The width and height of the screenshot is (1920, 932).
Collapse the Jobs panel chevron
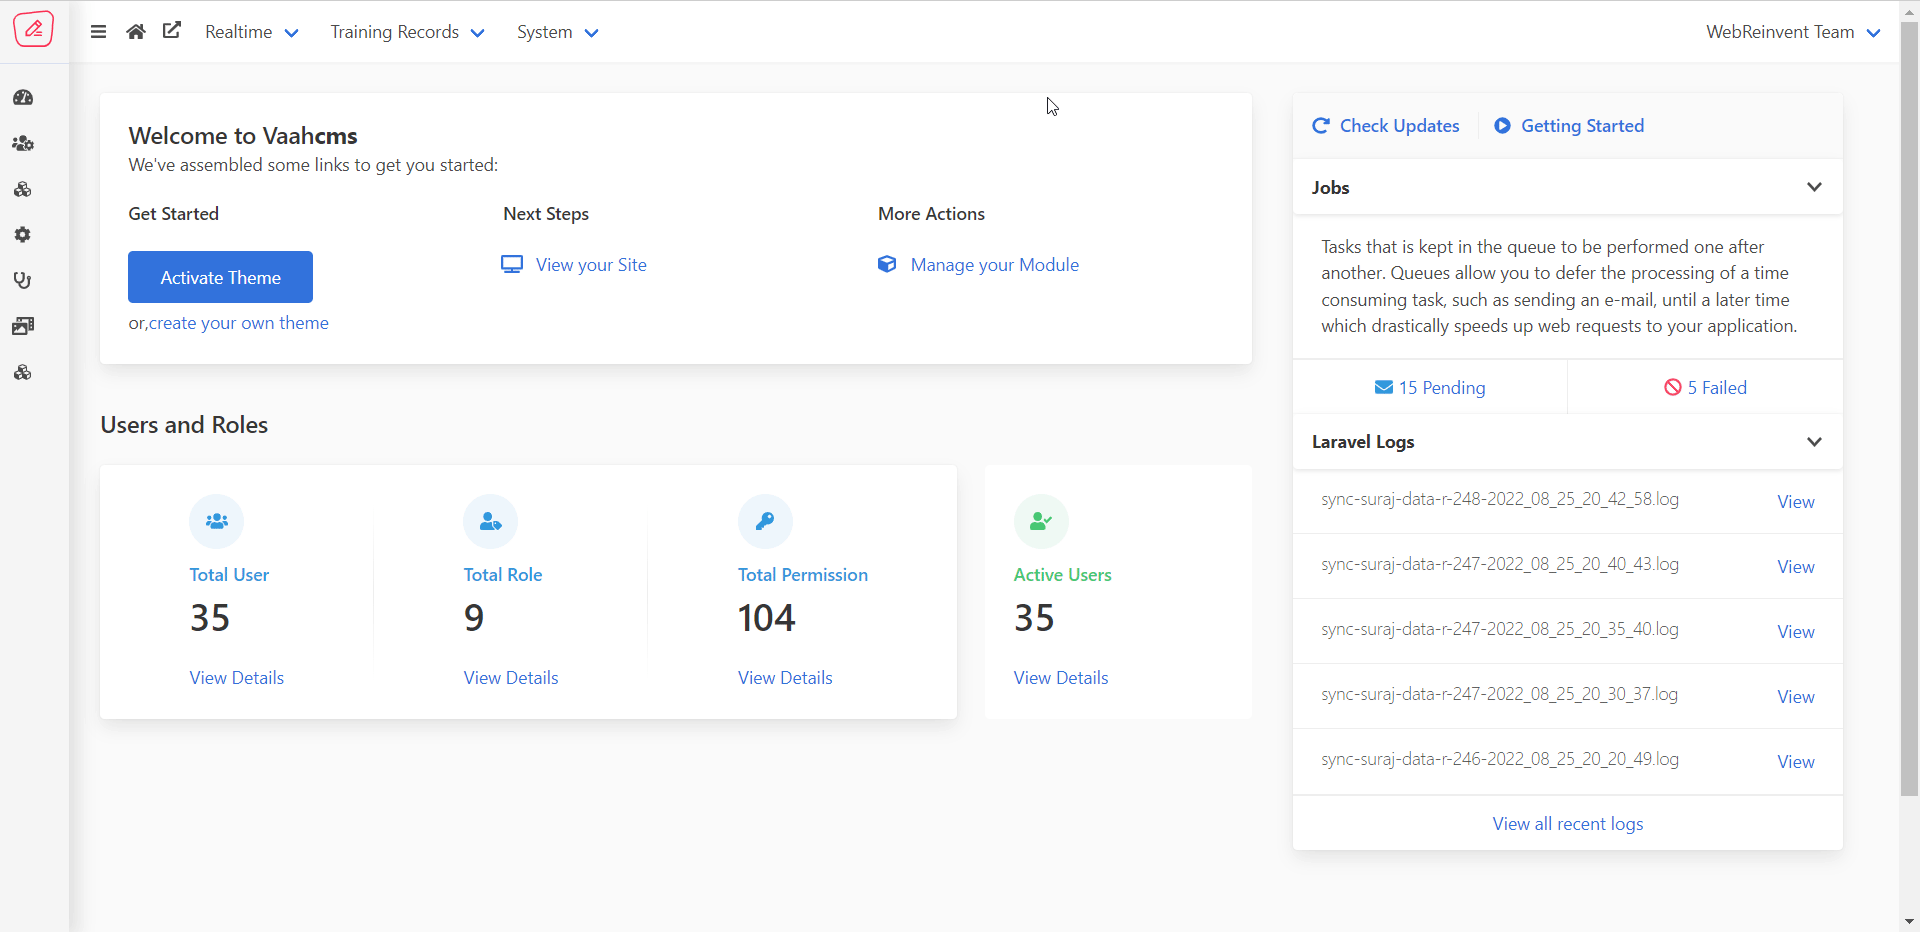1814,187
